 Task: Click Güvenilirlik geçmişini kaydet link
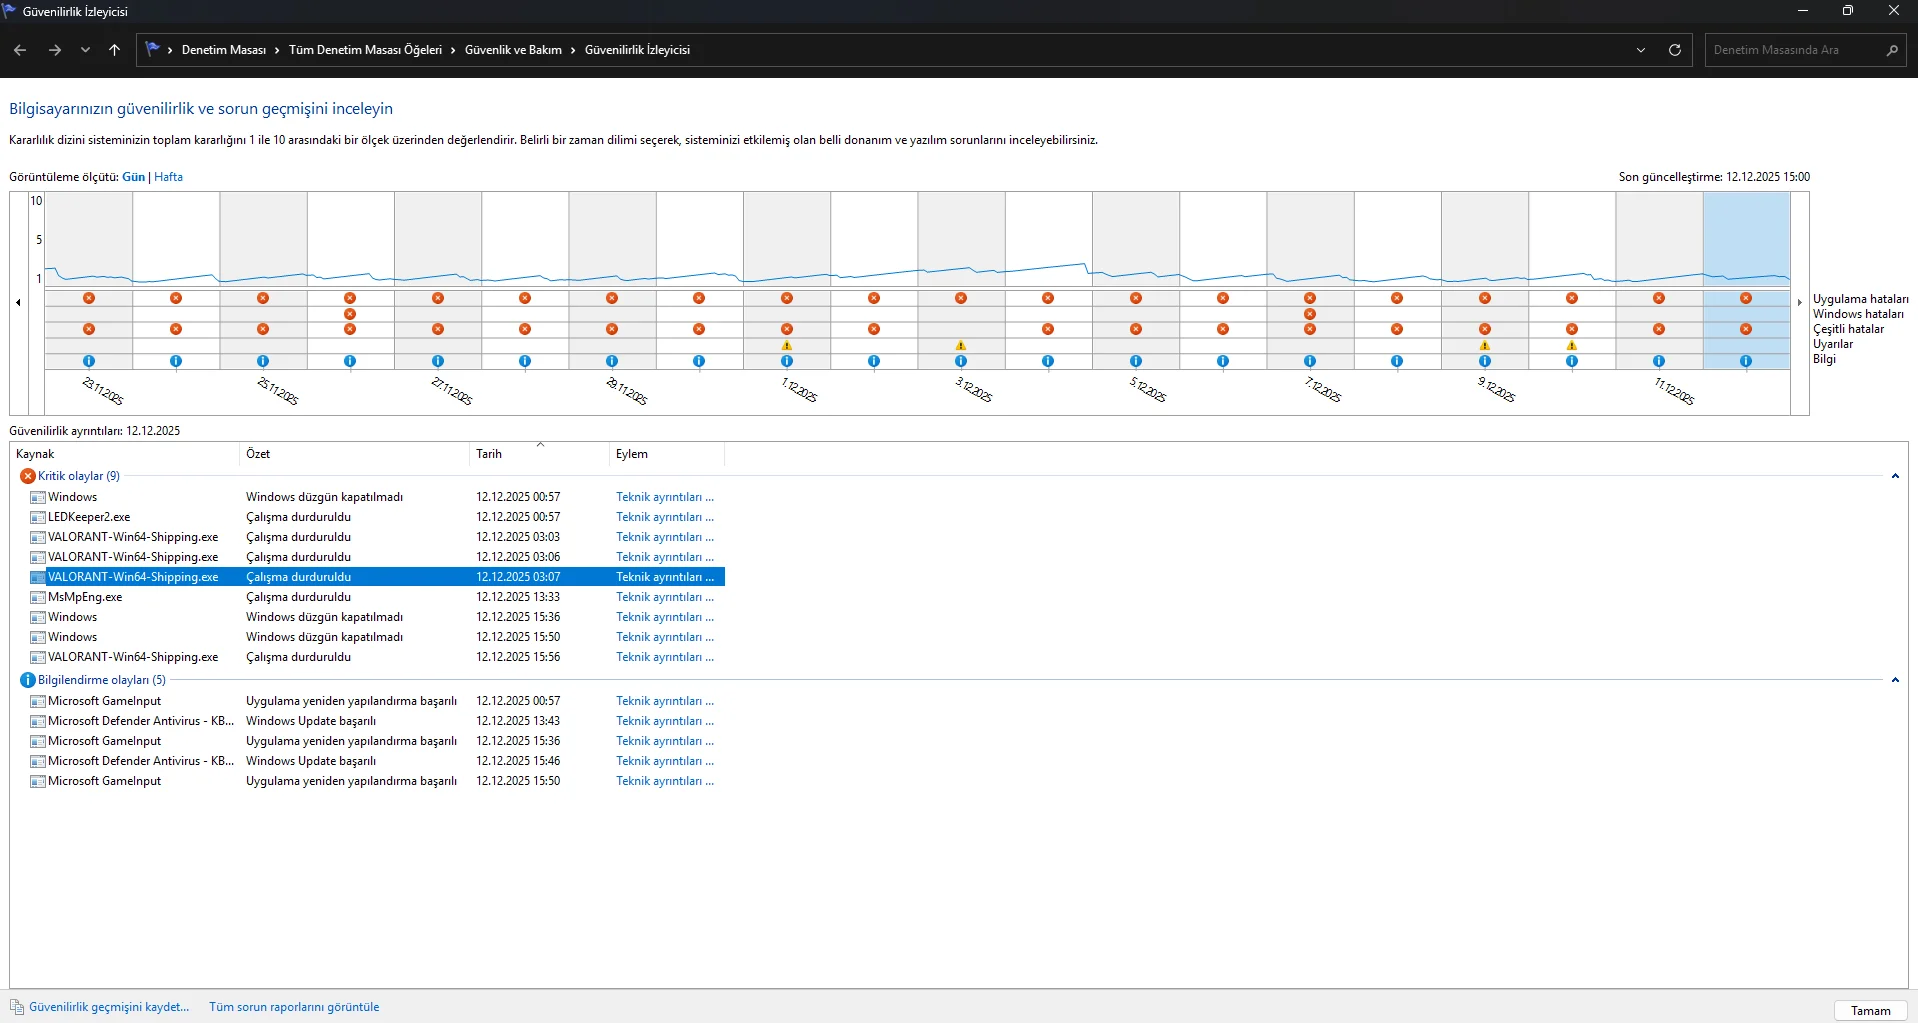coord(109,1007)
